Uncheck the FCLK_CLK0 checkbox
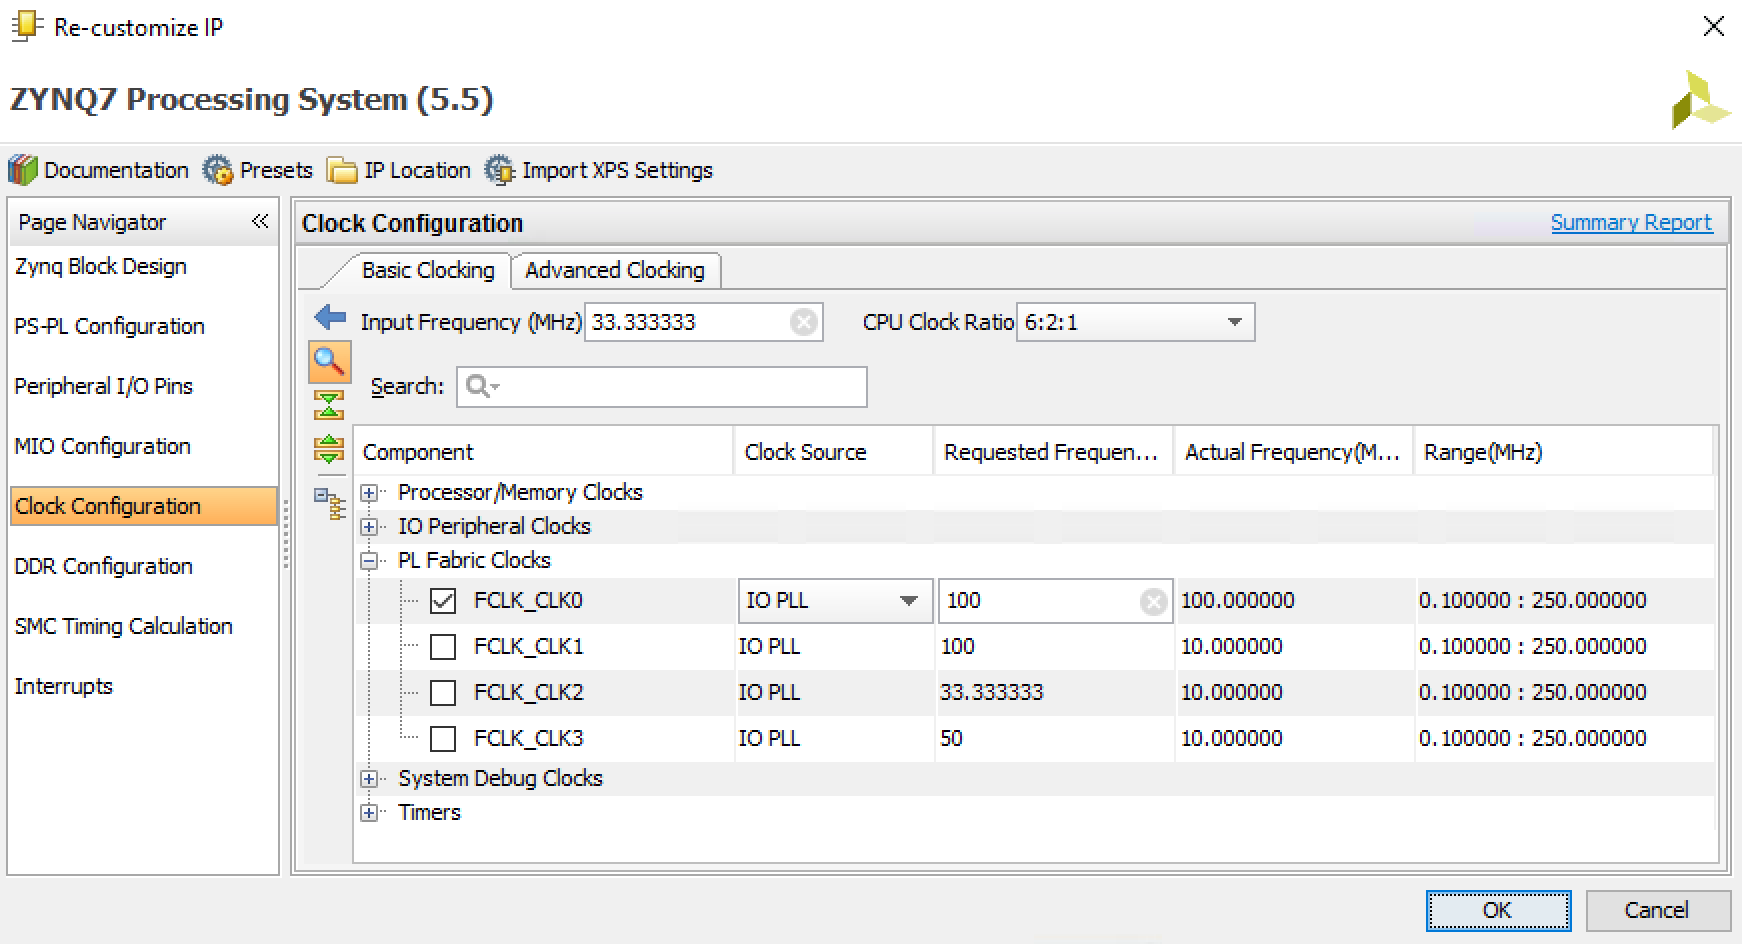Viewport: 1742px width, 944px height. (x=442, y=601)
